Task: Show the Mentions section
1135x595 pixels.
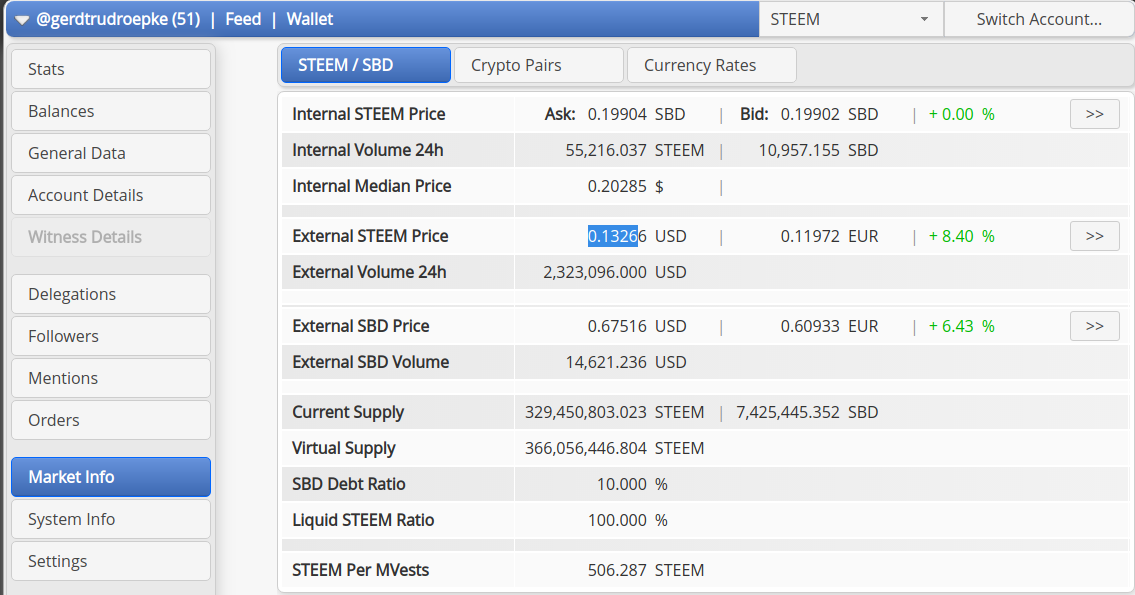Action: click(x=111, y=378)
